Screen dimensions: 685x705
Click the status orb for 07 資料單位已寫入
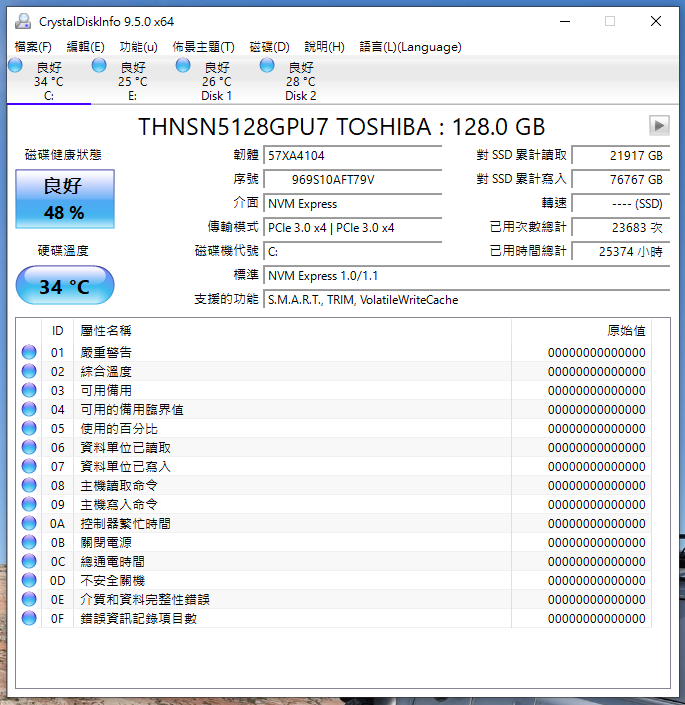29,466
